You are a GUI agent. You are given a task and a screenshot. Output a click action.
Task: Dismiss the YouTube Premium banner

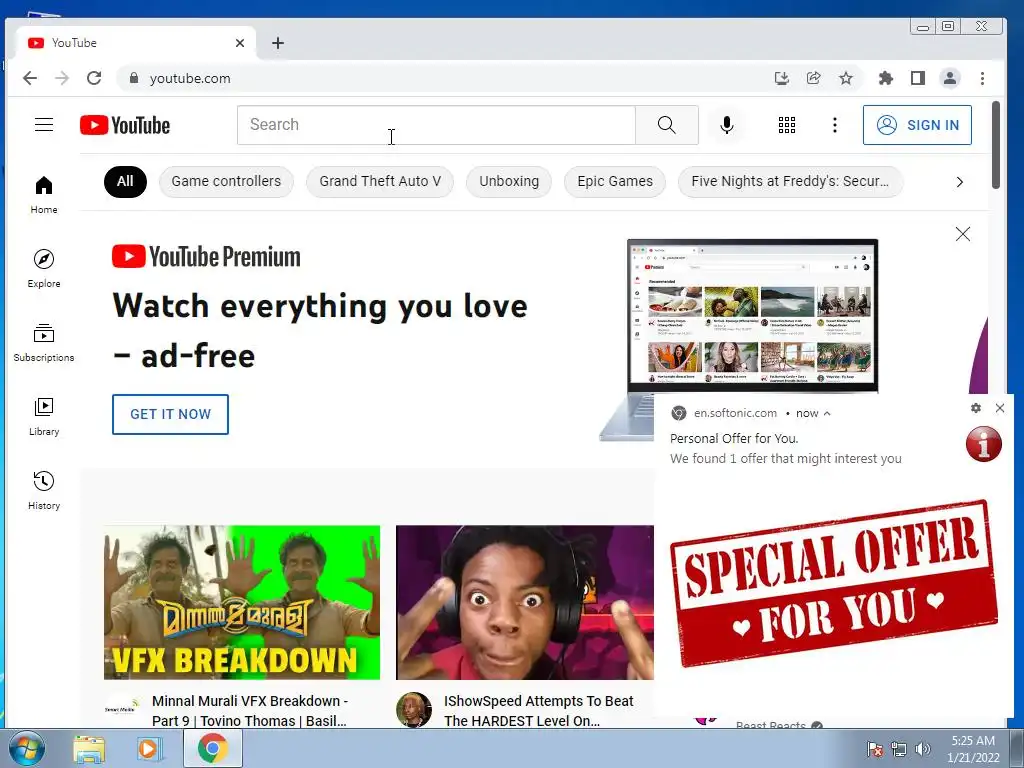tap(963, 234)
